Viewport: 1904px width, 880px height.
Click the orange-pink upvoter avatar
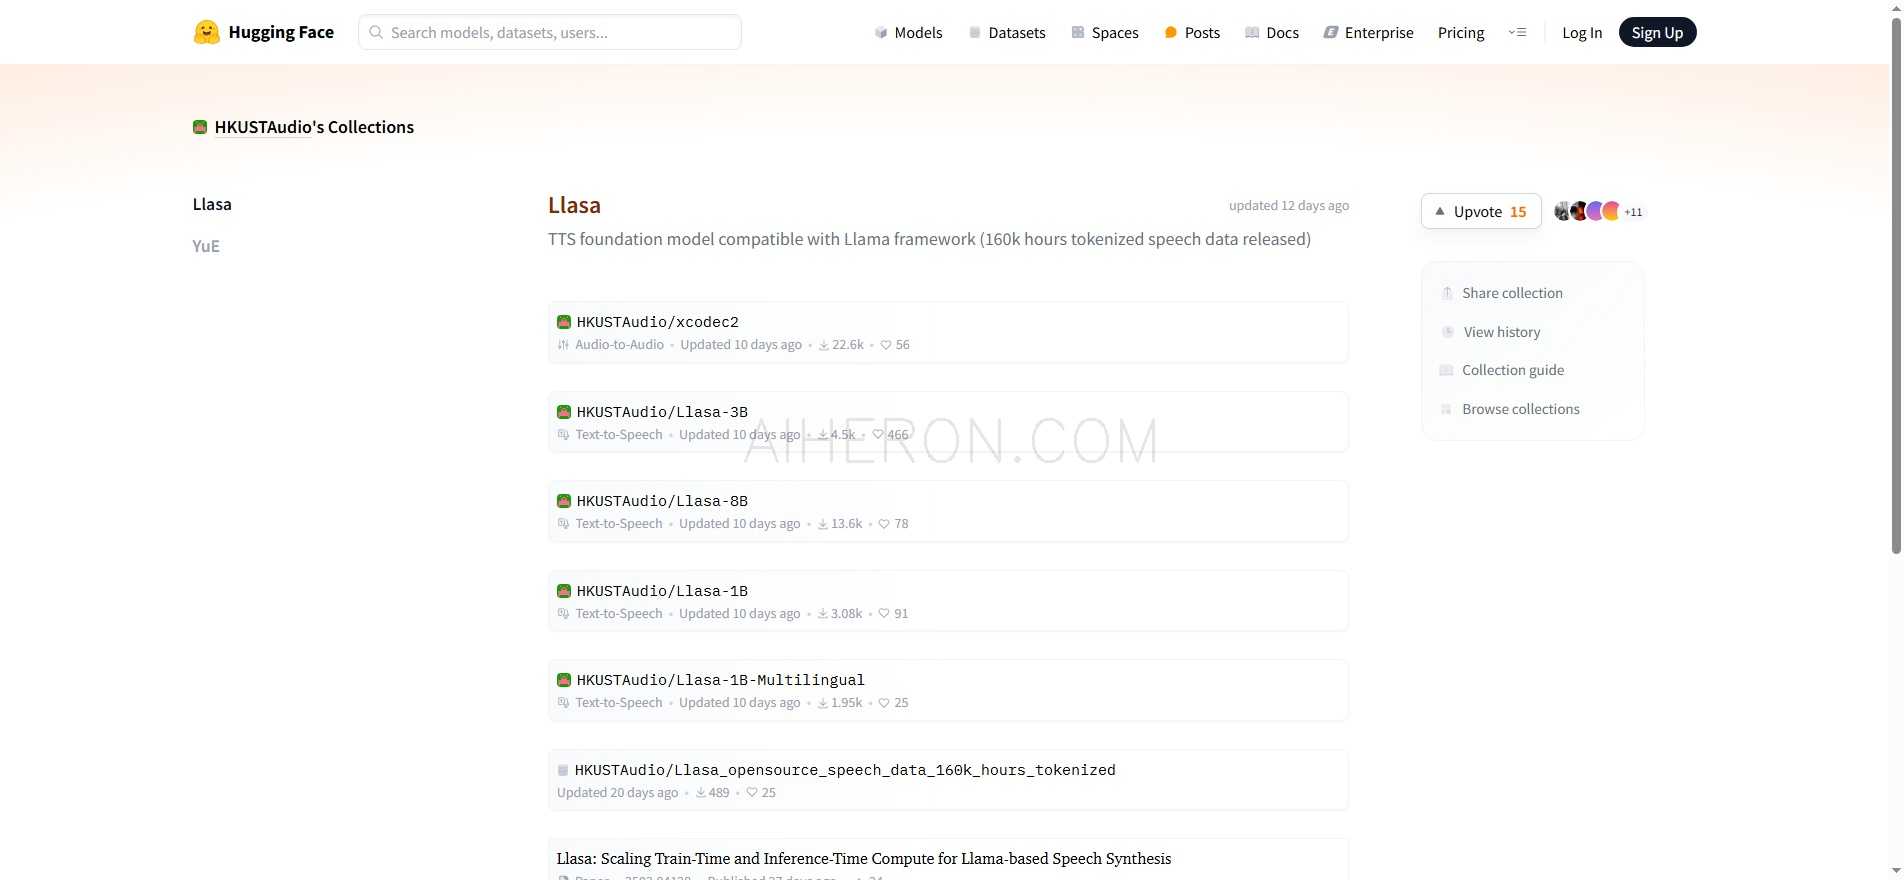tap(1611, 211)
